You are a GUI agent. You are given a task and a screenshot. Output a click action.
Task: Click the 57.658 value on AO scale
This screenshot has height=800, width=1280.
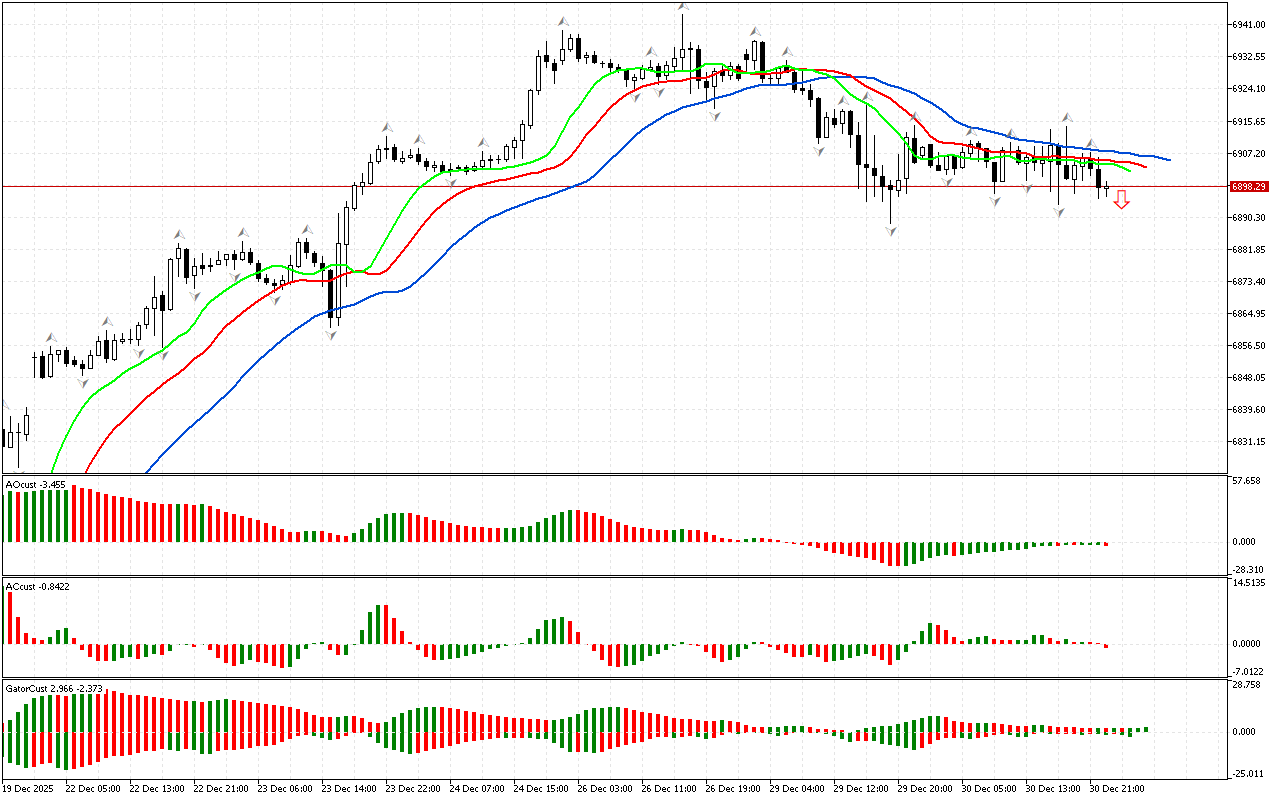coord(1247,481)
